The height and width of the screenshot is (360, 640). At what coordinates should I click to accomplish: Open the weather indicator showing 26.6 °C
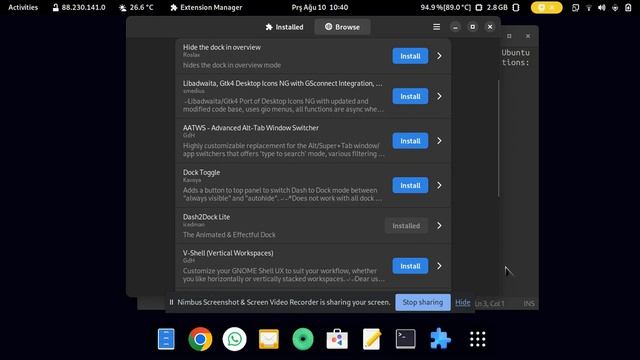pos(136,7)
